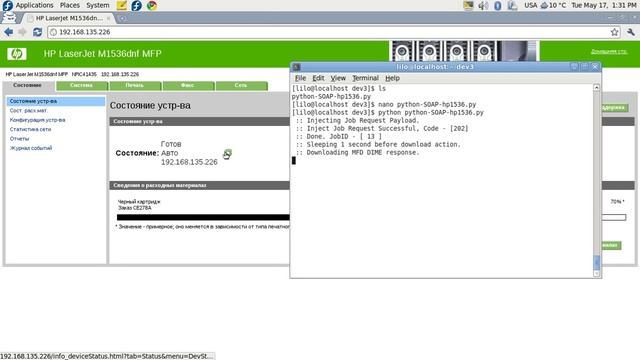This screenshot has height=360, width=640.
Task: Click the site info icon in the address bar
Action: pos(53,32)
